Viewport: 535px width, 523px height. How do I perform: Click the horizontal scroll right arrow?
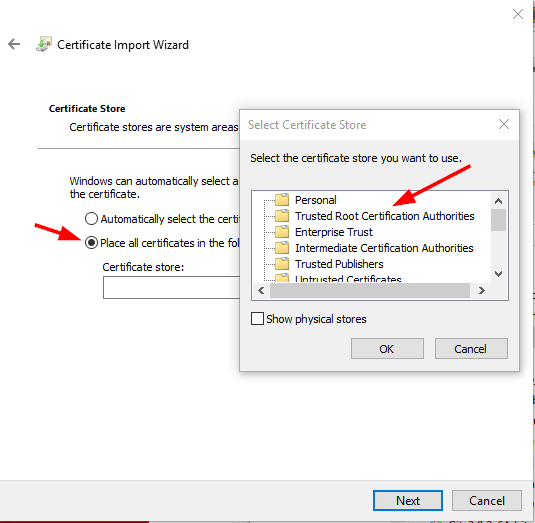pyautogui.click(x=481, y=291)
